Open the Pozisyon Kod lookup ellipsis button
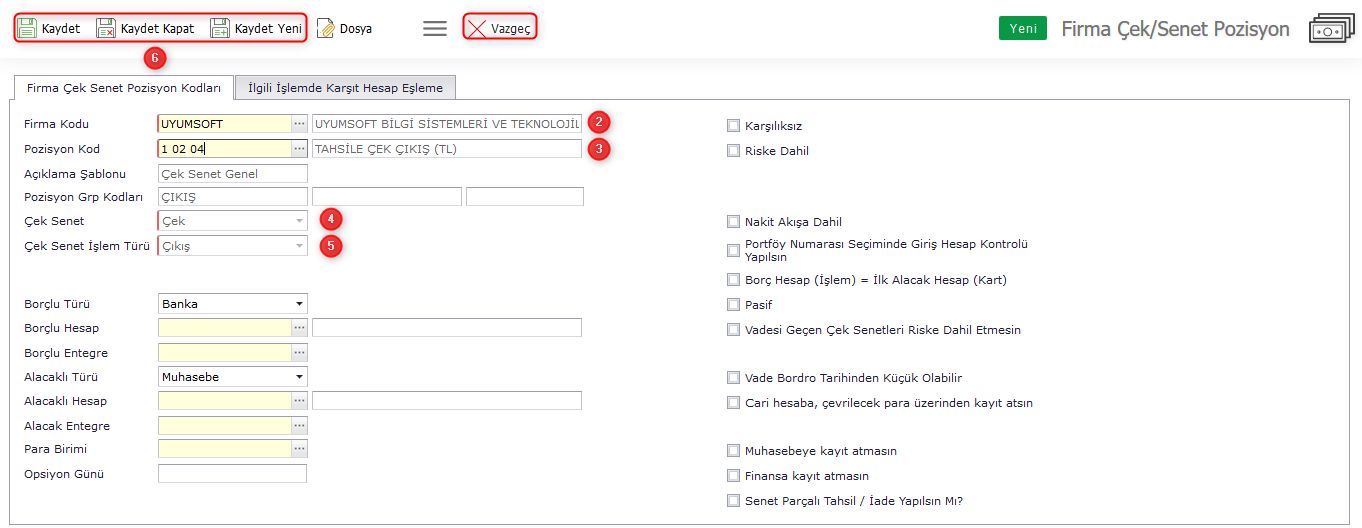The width and height of the screenshot is (1362, 528). coord(299,149)
